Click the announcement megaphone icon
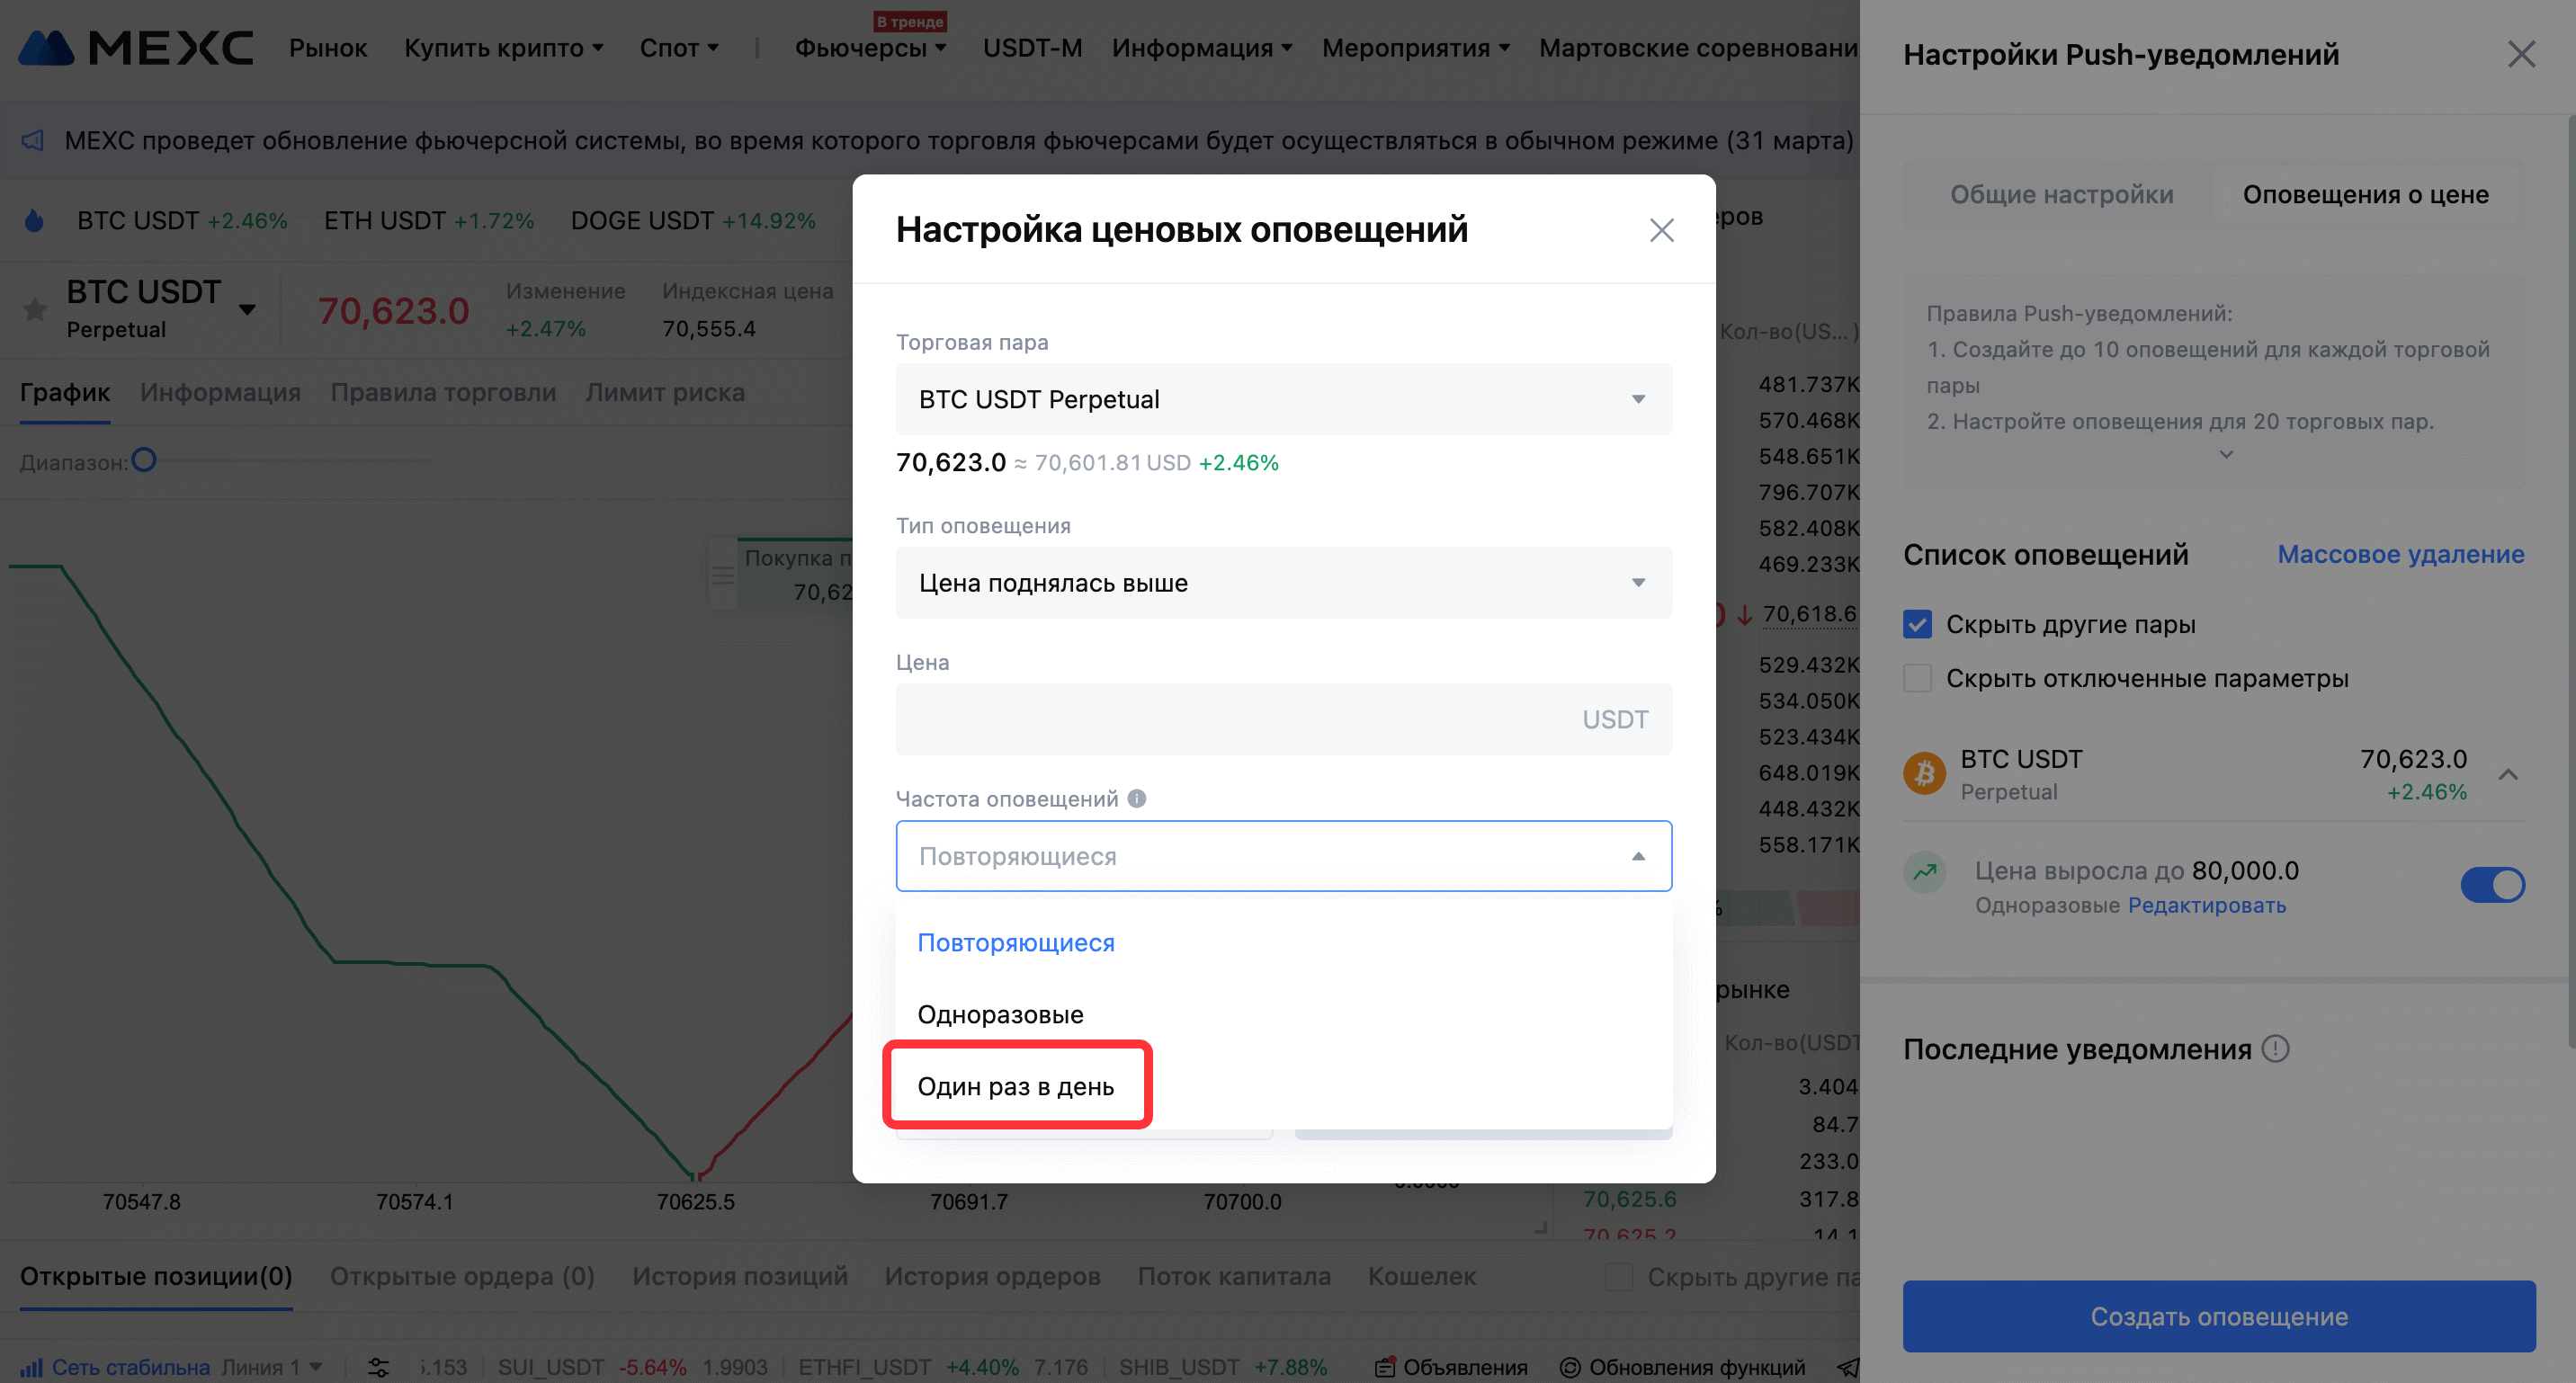The image size is (2576, 1383). point(33,140)
